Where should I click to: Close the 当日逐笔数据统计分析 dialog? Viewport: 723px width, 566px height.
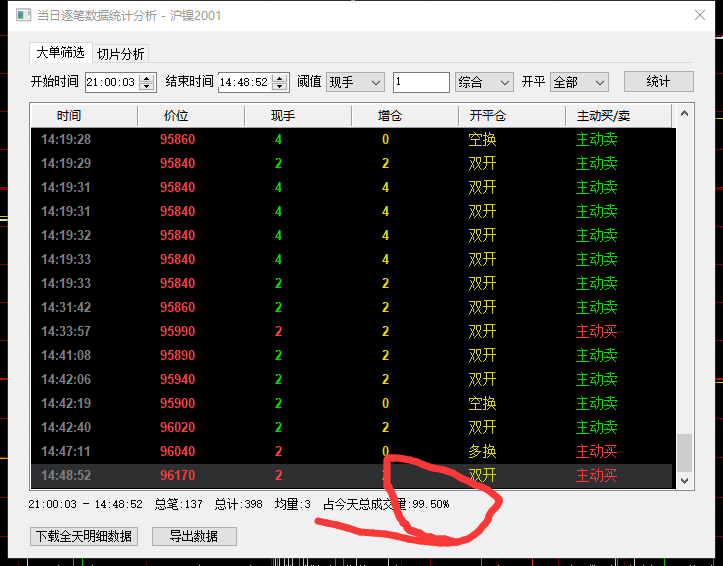[701, 16]
